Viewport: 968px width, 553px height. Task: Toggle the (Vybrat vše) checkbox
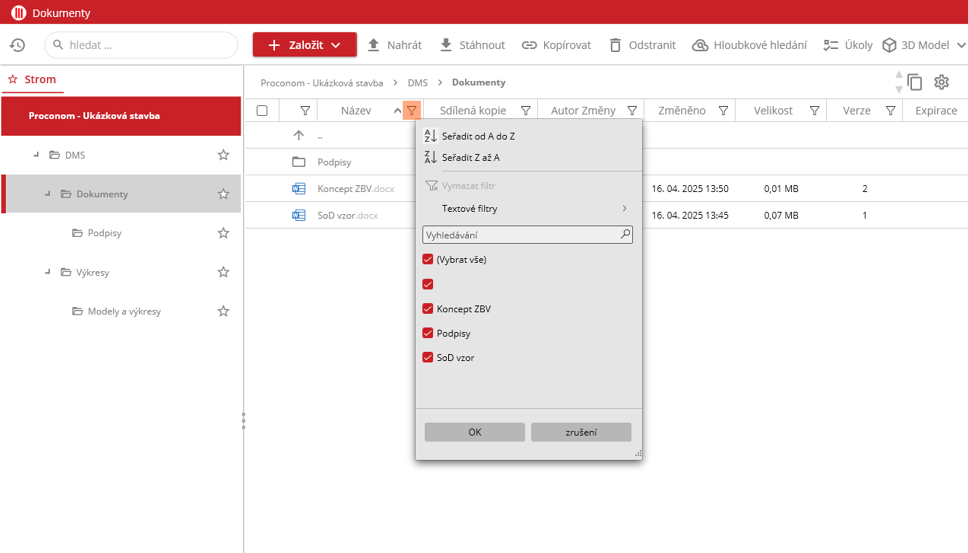[x=428, y=259]
